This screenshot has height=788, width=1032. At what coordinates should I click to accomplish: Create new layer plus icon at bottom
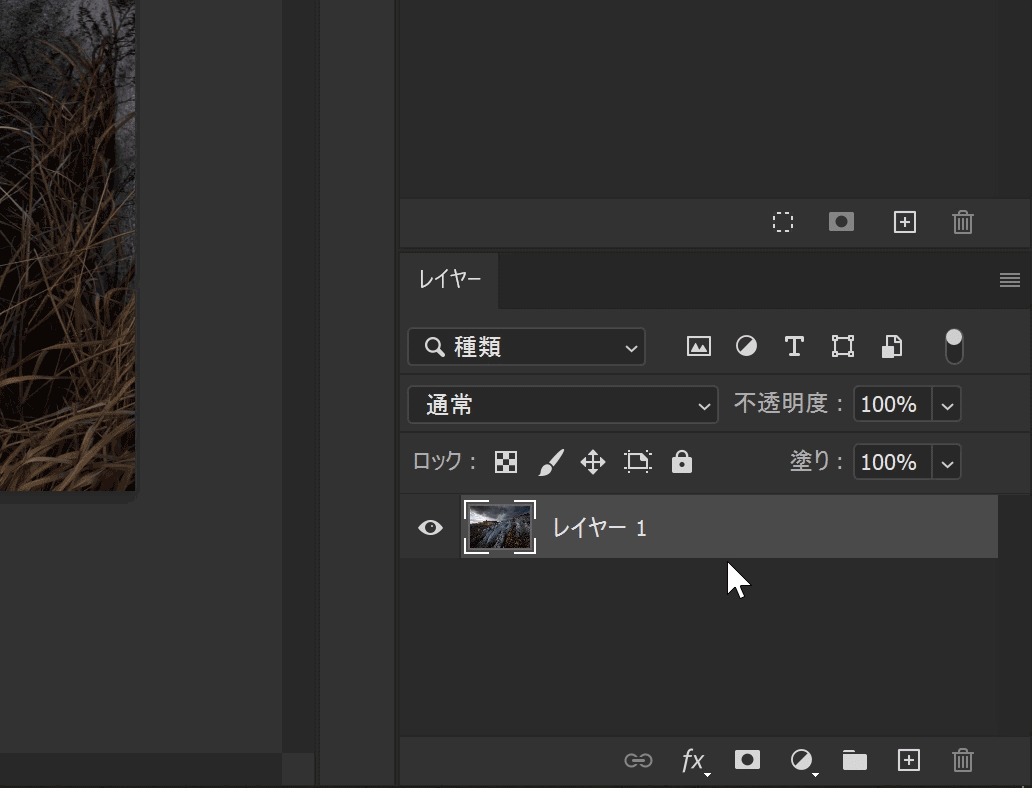pyautogui.click(x=908, y=760)
